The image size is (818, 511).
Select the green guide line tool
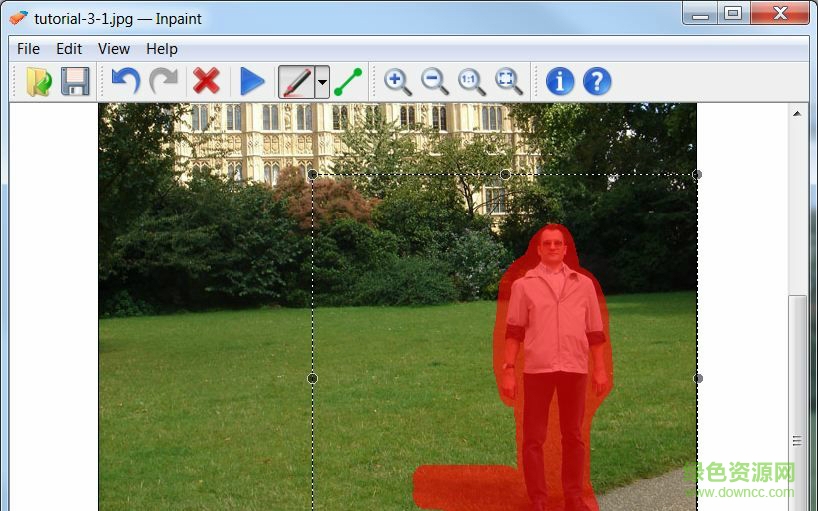click(x=348, y=82)
